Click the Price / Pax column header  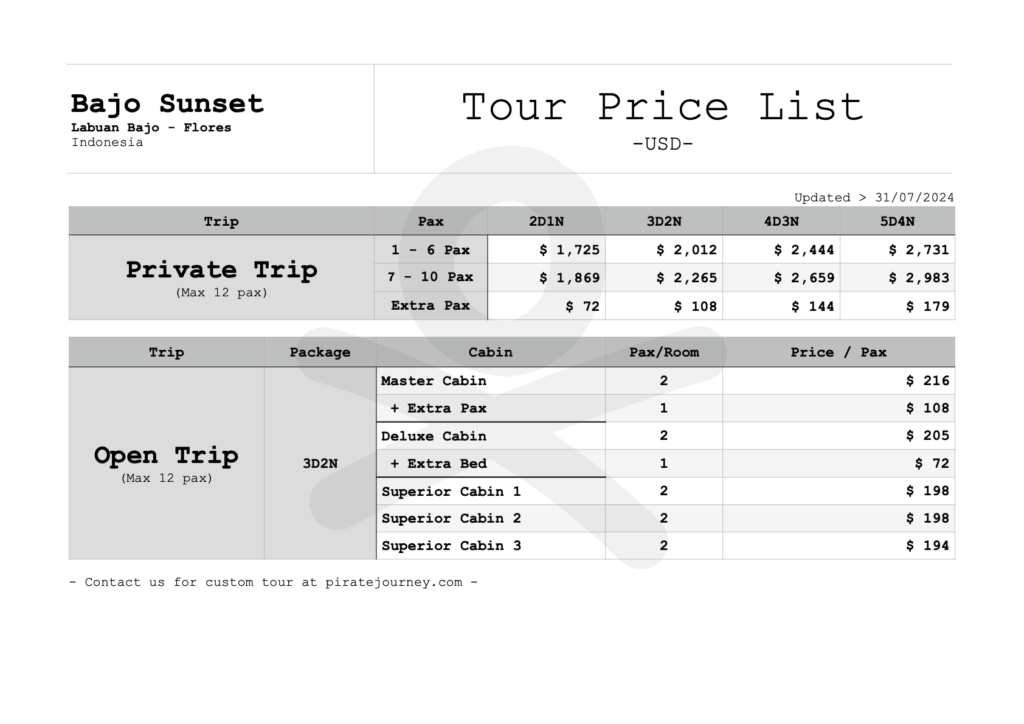839,353
